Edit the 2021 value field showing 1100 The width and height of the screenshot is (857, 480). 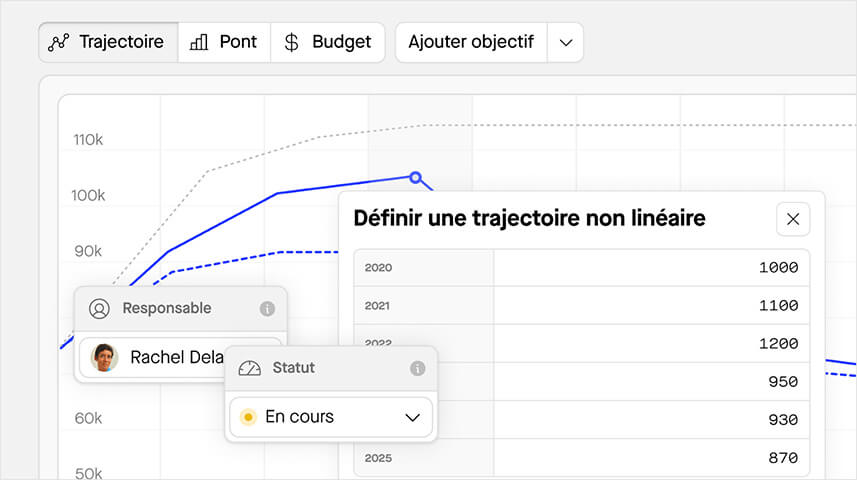651,306
